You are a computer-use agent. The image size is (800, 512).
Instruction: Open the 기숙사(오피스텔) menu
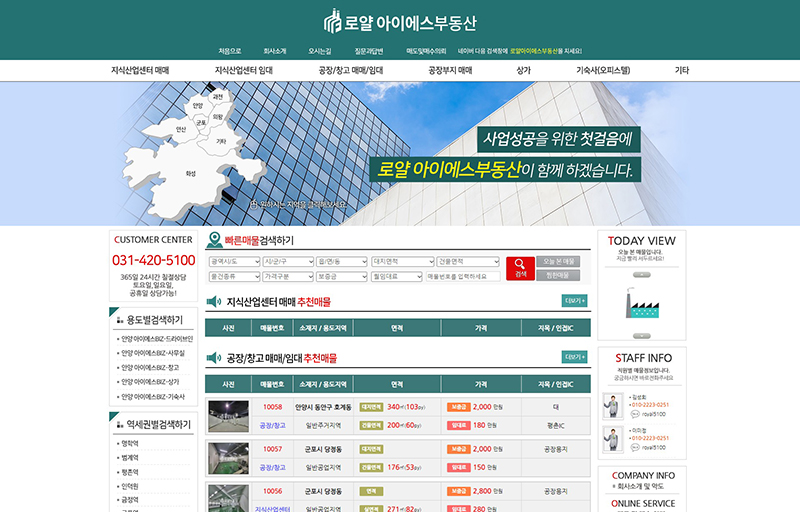pos(603,70)
